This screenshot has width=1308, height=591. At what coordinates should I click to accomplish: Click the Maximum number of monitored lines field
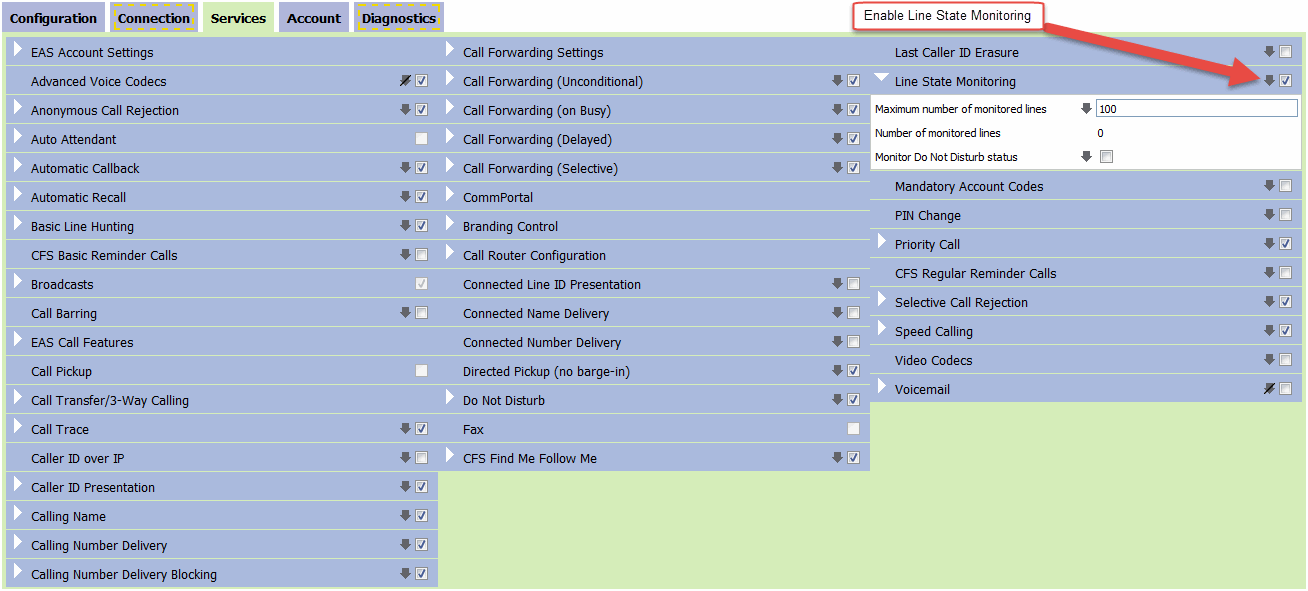[x=1196, y=108]
